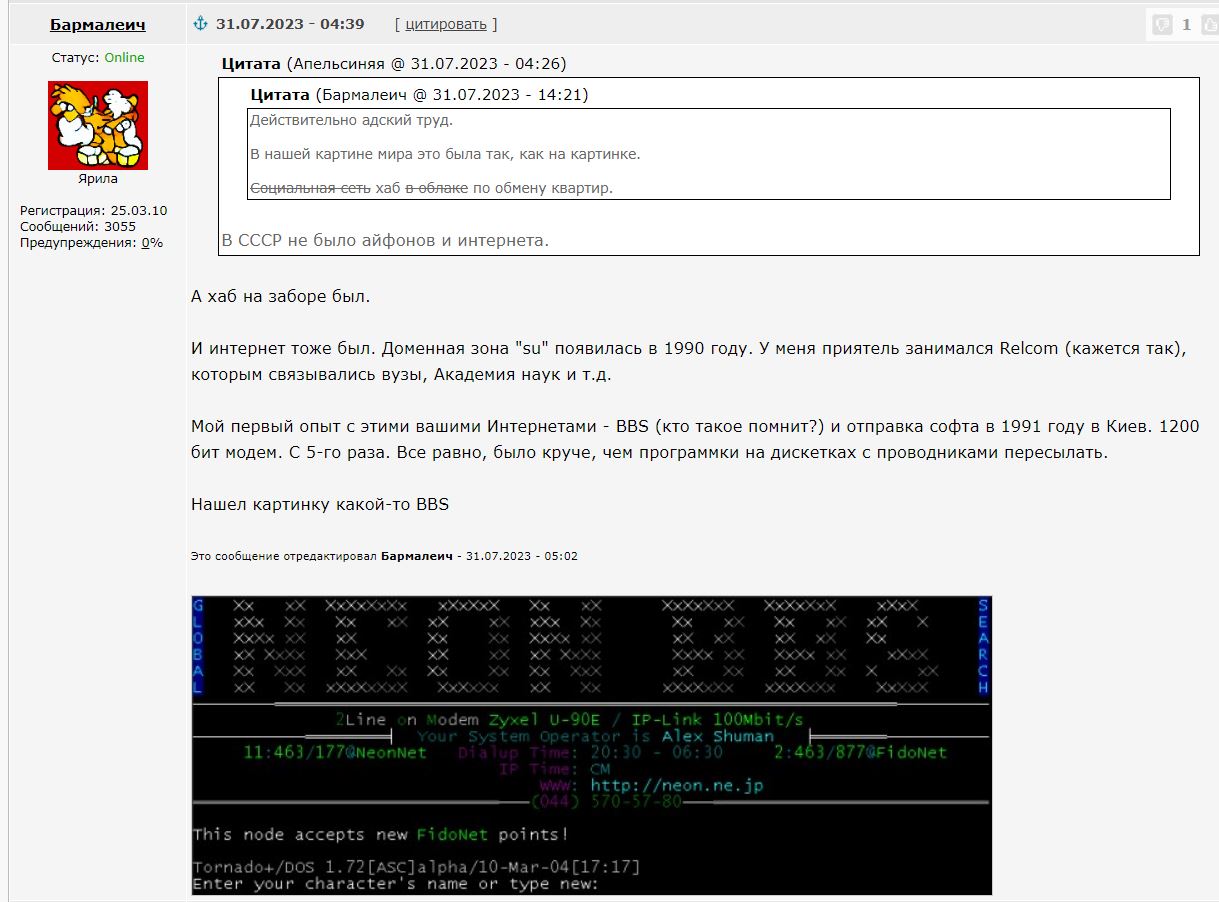Click the post rating count 1
The height and width of the screenshot is (902, 1219).
point(1187,25)
